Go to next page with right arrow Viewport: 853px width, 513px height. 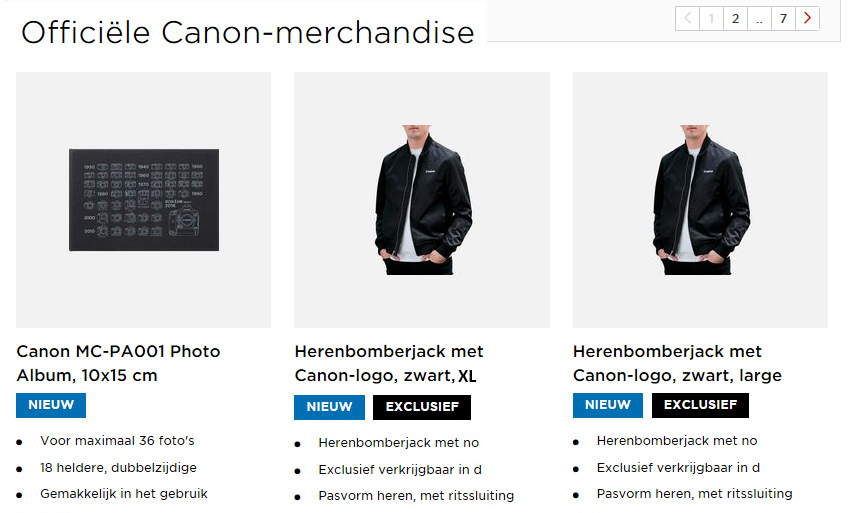tap(808, 18)
